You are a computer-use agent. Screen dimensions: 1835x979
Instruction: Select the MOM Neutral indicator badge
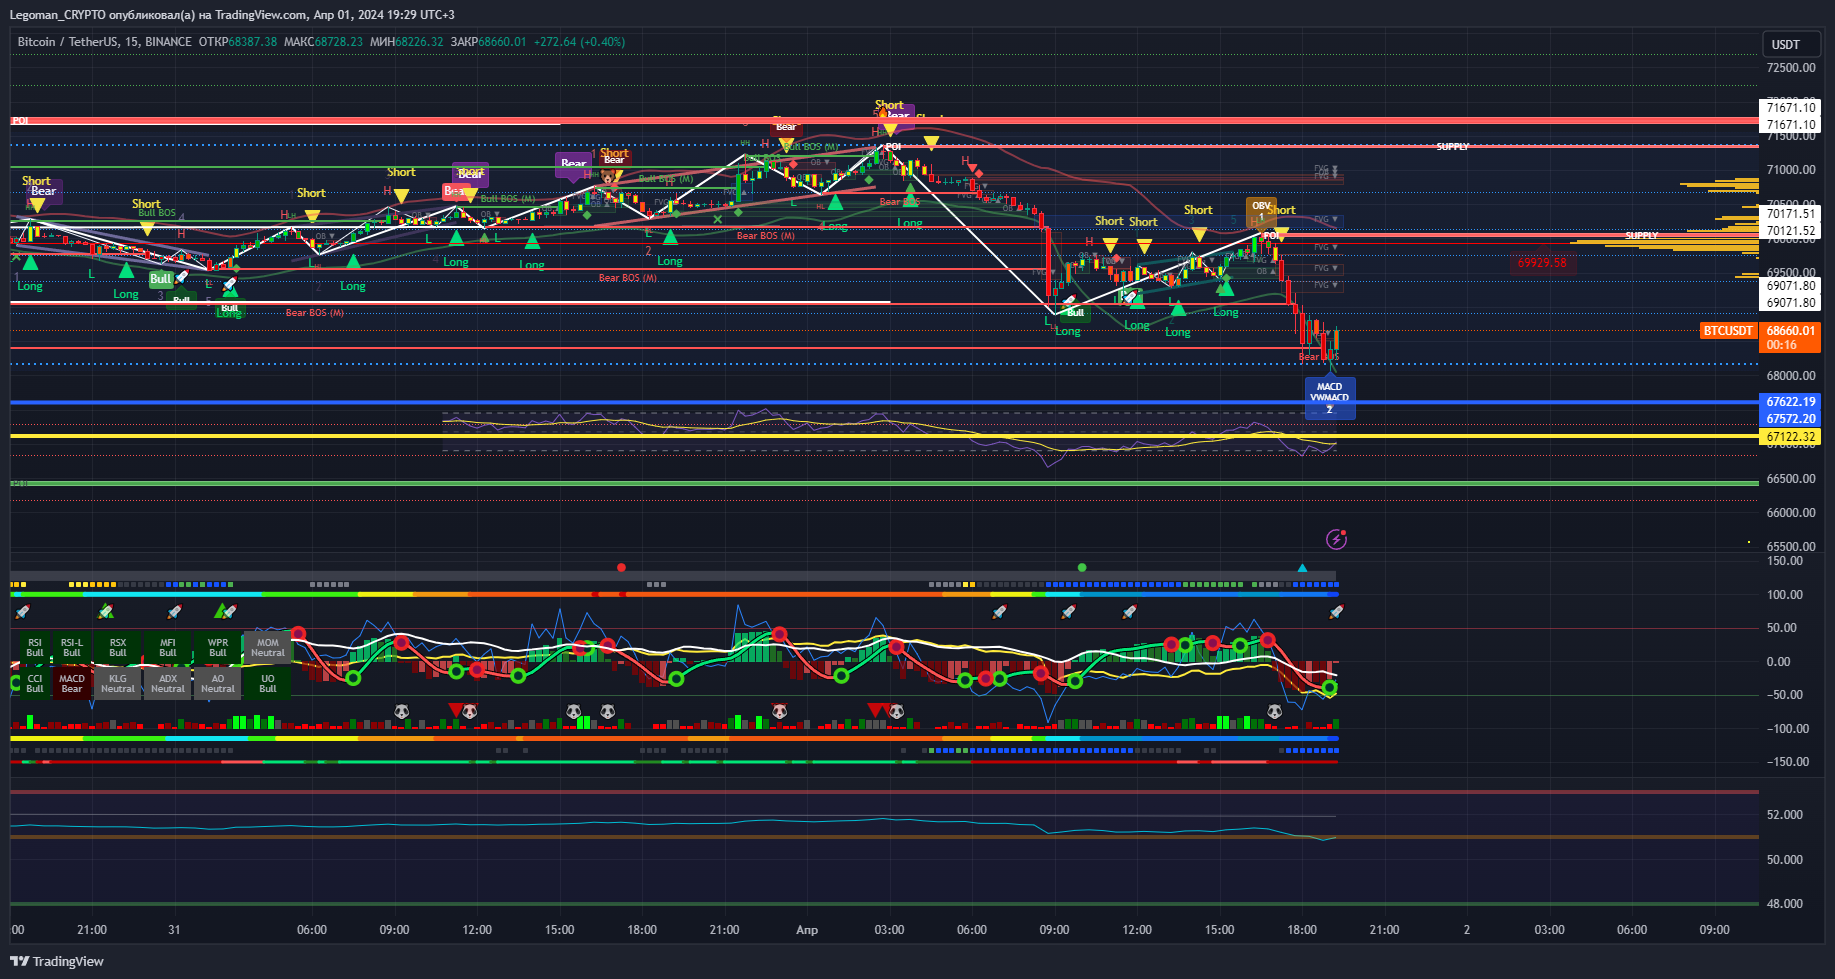pos(268,648)
